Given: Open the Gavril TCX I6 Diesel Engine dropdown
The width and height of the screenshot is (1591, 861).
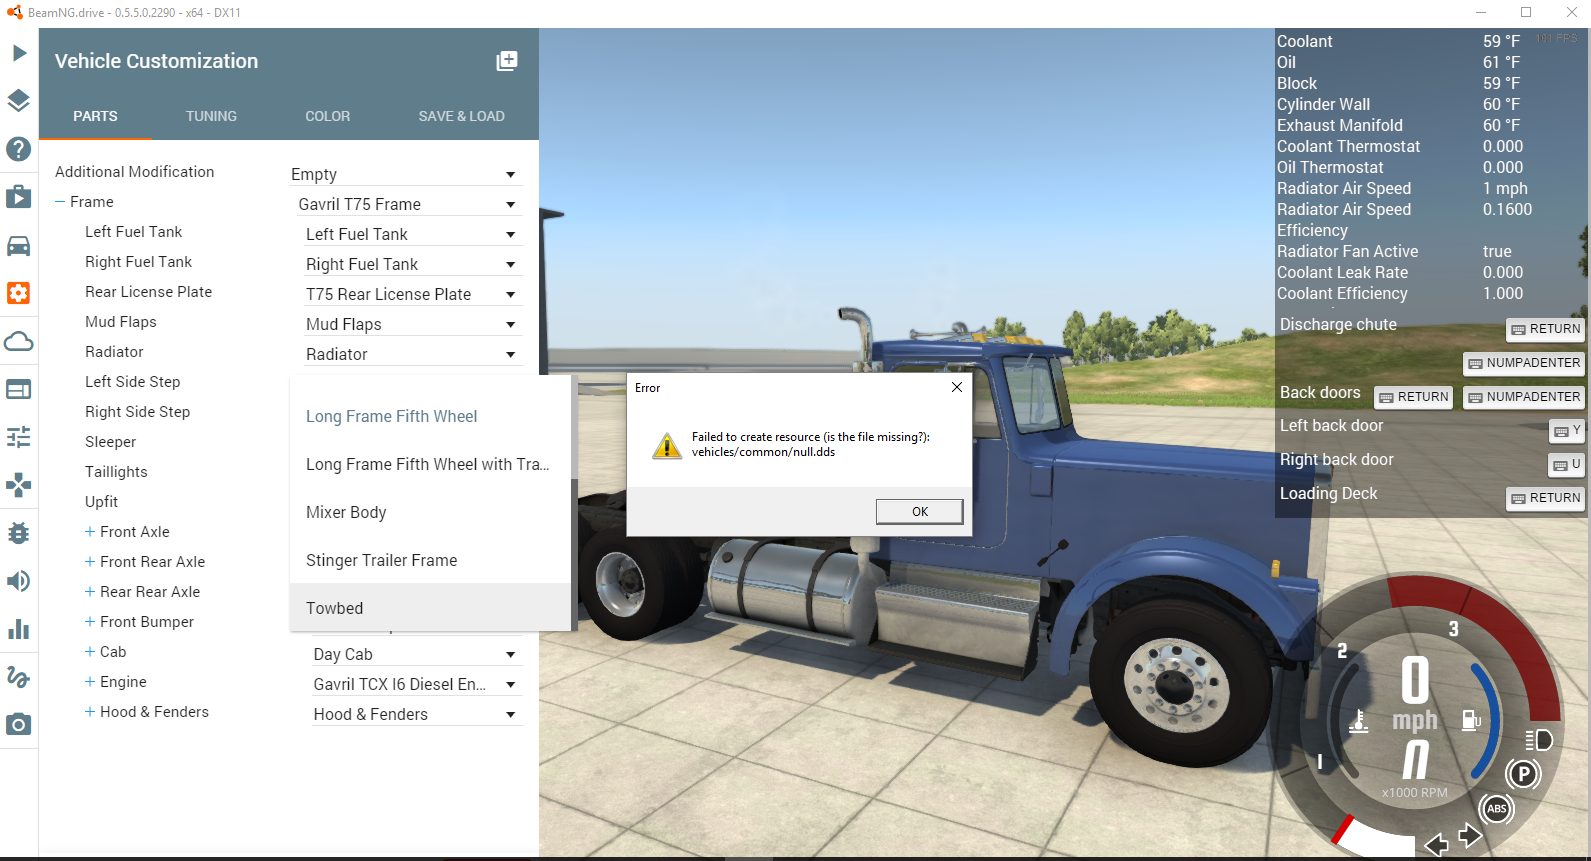Looking at the screenshot, I should coord(417,684).
